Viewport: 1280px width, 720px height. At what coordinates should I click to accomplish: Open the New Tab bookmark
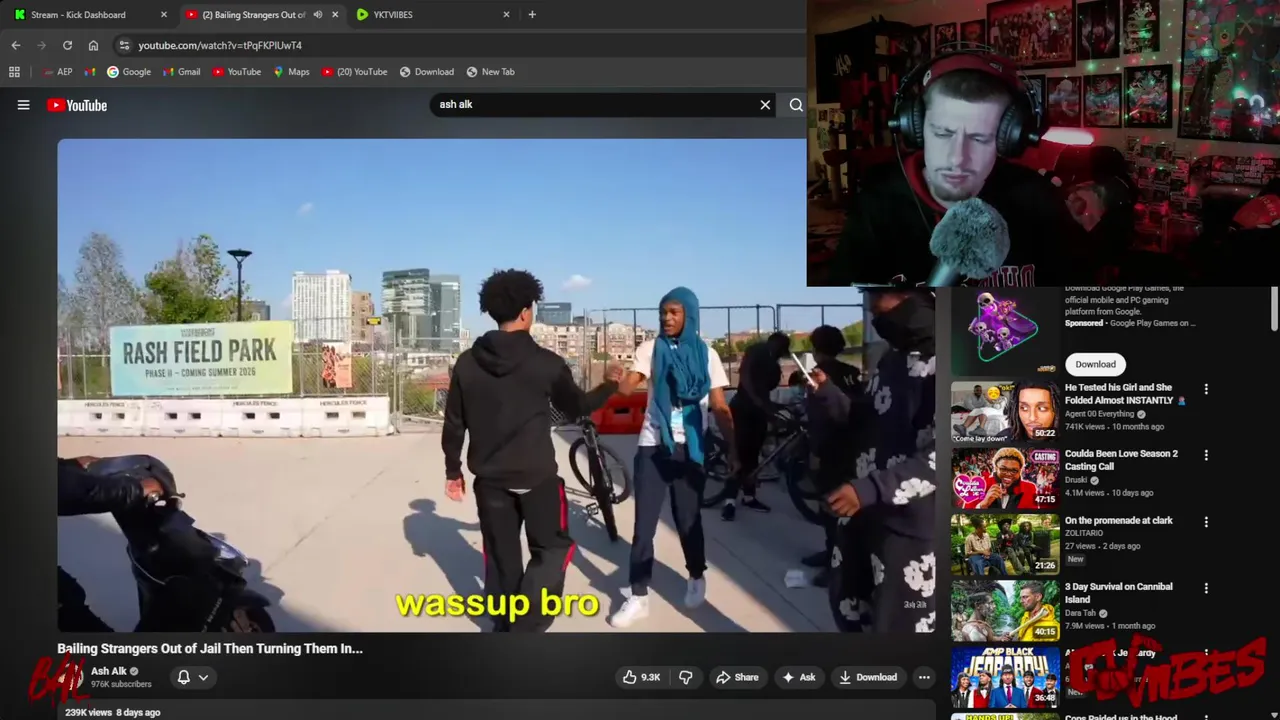pyautogui.click(x=490, y=72)
